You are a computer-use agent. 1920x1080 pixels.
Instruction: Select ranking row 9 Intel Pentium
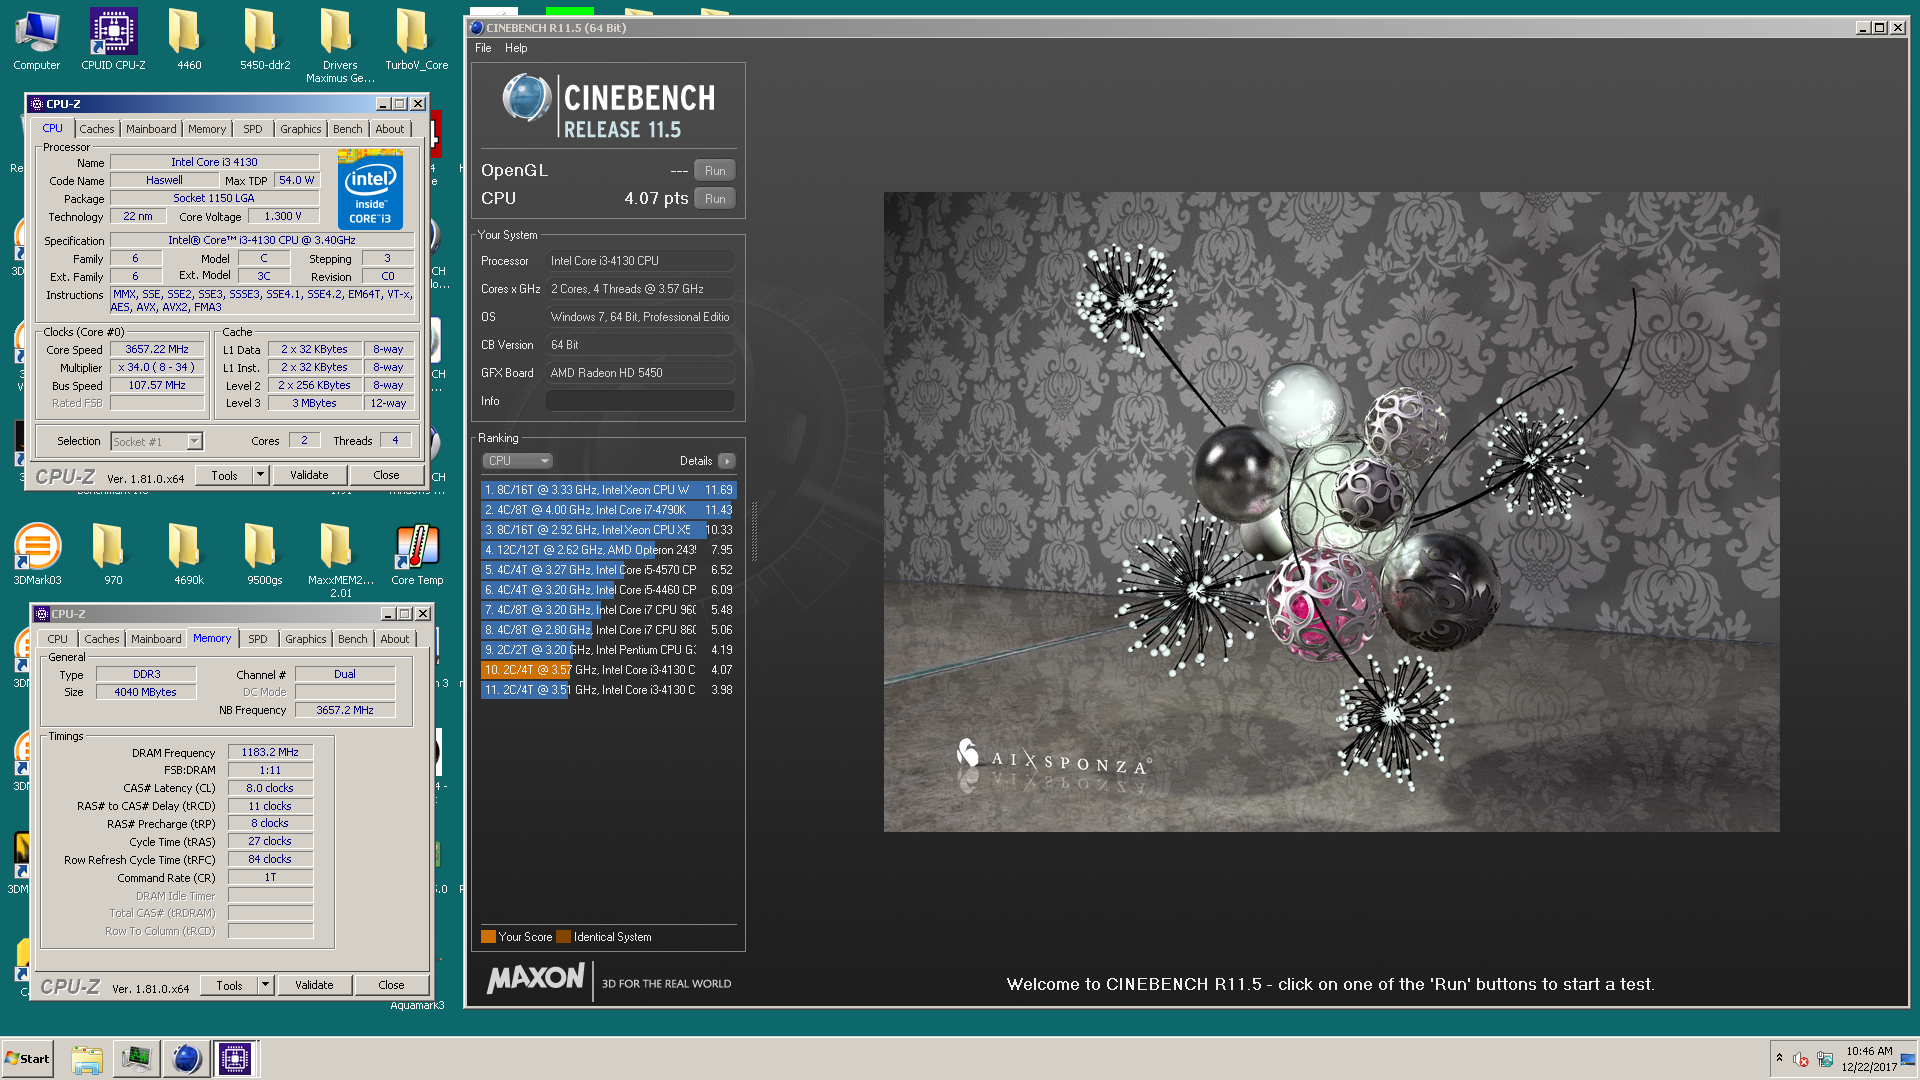(x=608, y=650)
